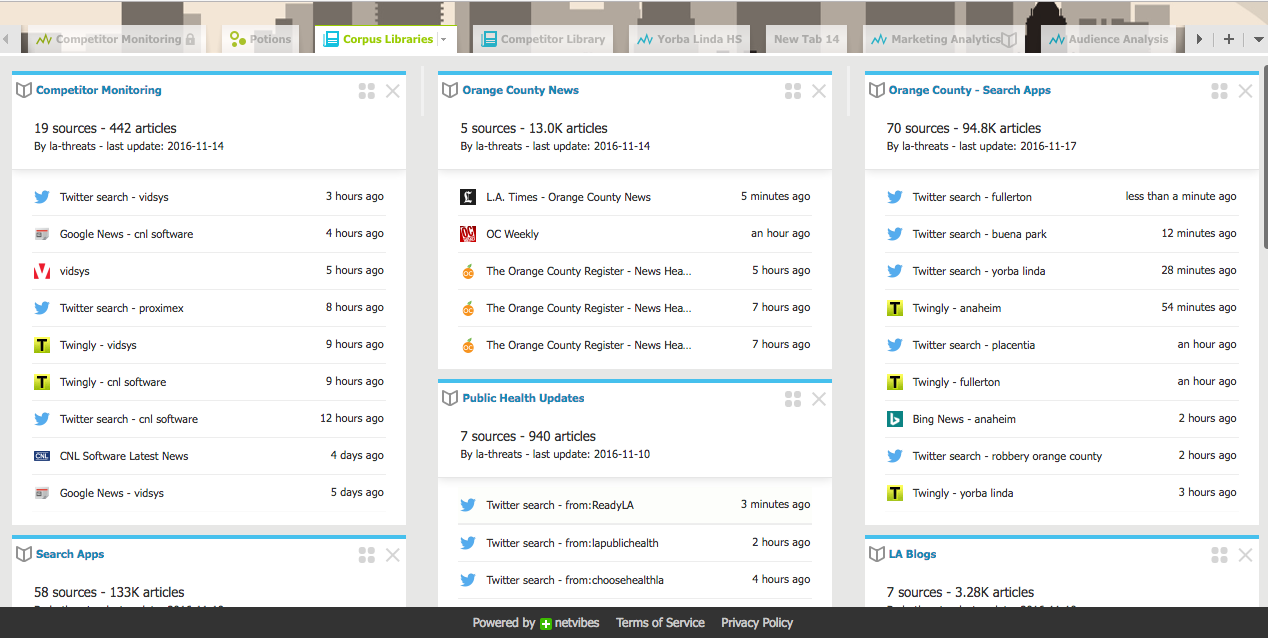1268x638 pixels.
Task: Click the book icon beside Competitor Monitoring title
Action: click(x=24, y=90)
